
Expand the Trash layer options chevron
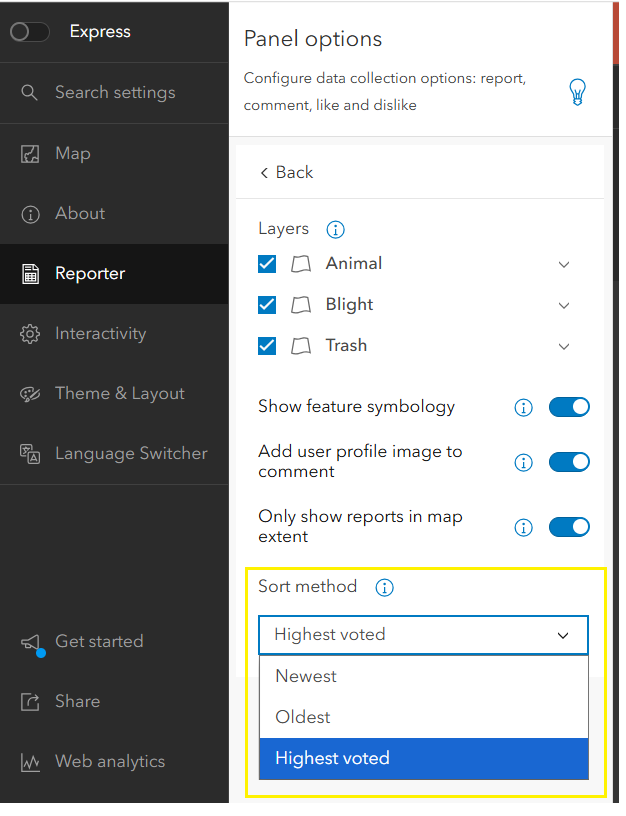pyautogui.click(x=564, y=347)
